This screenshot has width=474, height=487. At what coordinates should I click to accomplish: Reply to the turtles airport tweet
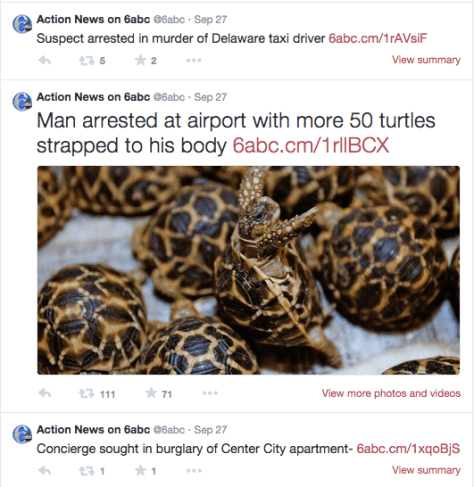(45, 393)
